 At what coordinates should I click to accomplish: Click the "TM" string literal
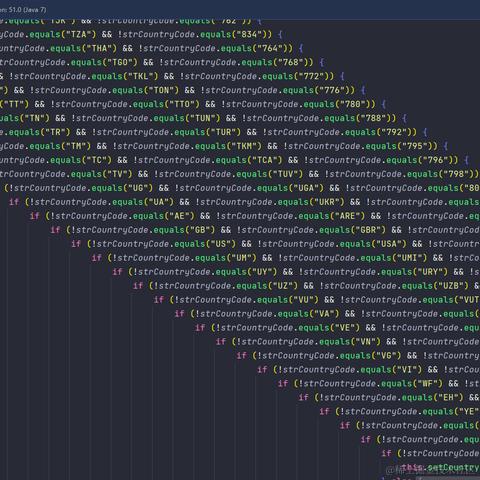(x=76, y=146)
